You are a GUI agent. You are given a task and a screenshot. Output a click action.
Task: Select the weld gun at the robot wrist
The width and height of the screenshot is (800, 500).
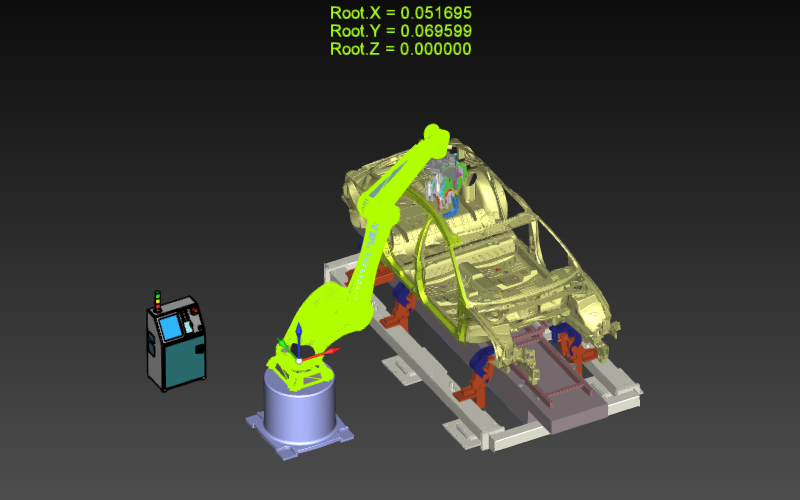(447, 183)
